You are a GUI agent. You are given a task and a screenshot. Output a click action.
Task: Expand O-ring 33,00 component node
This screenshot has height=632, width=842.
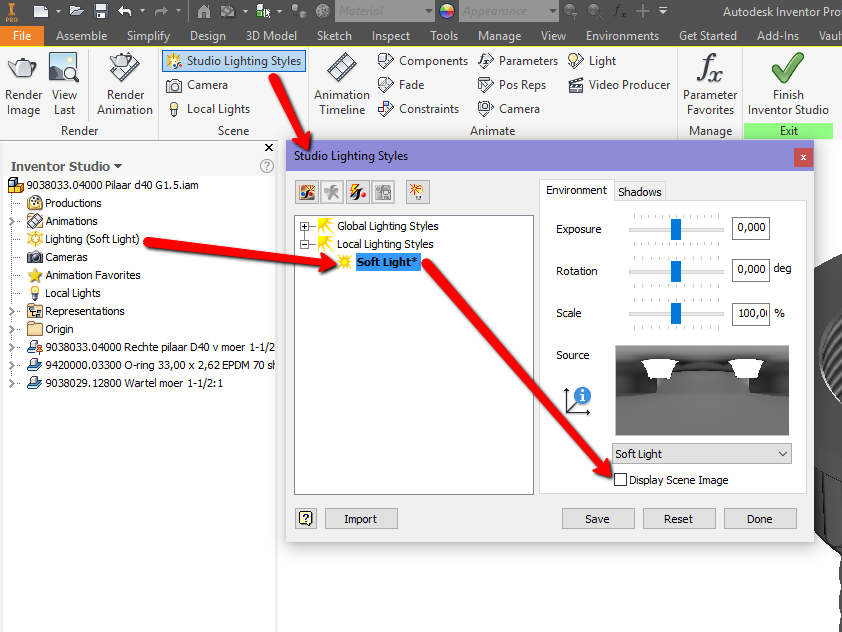coord(12,365)
